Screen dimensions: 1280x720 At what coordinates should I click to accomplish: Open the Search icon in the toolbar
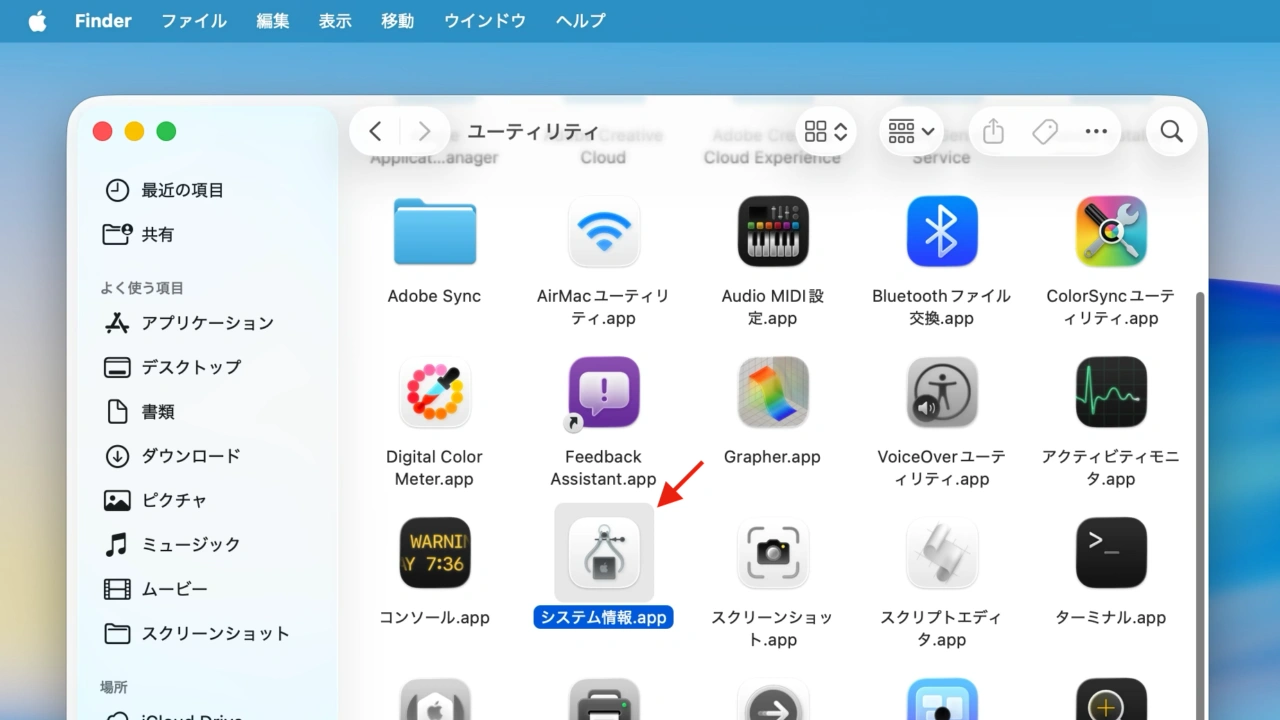click(1170, 131)
